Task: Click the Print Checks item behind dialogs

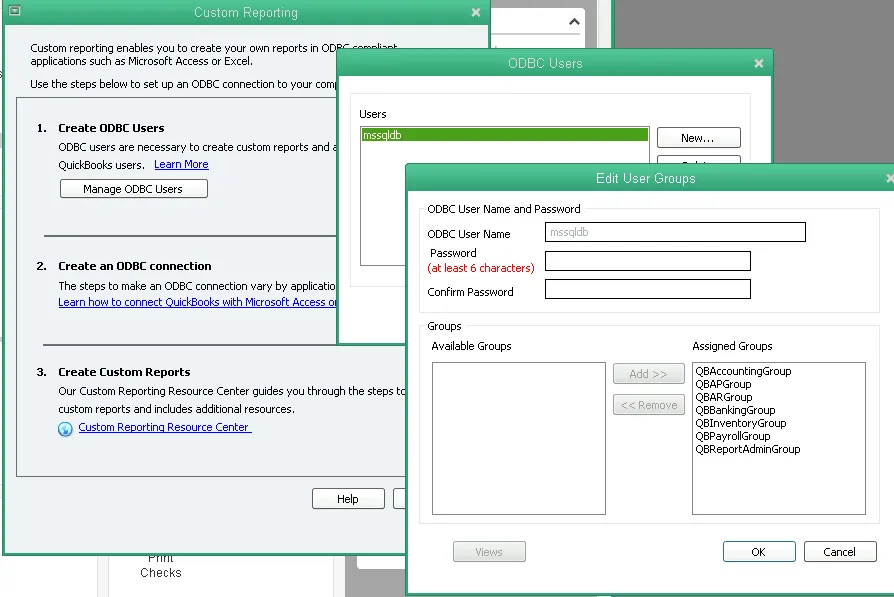Action: 161,566
